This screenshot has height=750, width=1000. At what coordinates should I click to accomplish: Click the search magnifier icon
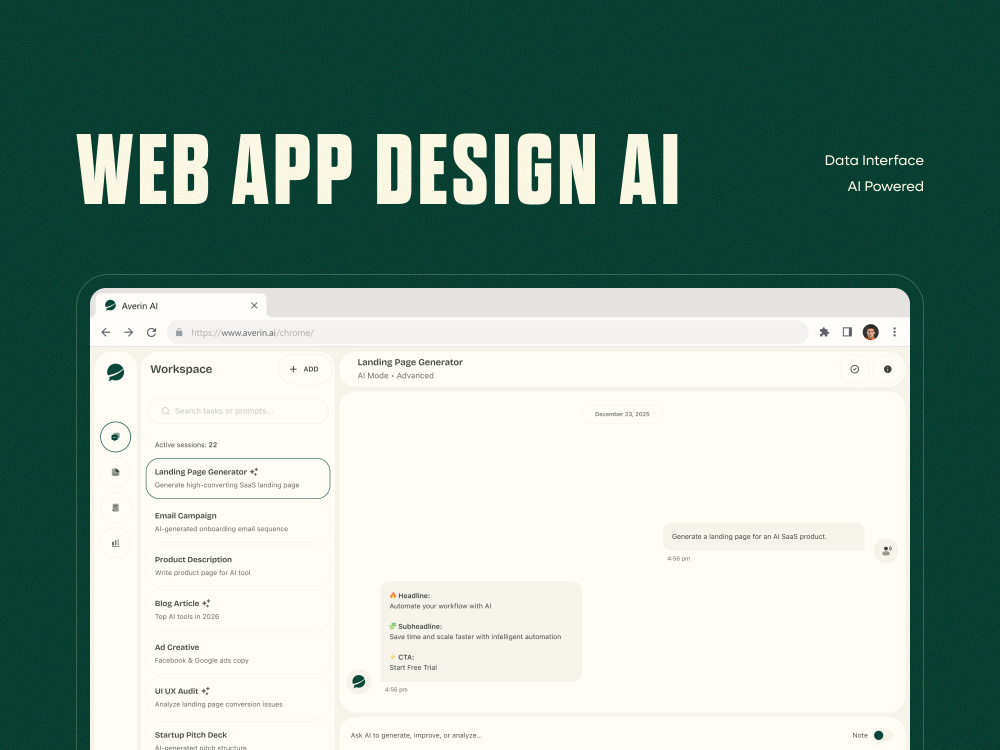coord(166,411)
